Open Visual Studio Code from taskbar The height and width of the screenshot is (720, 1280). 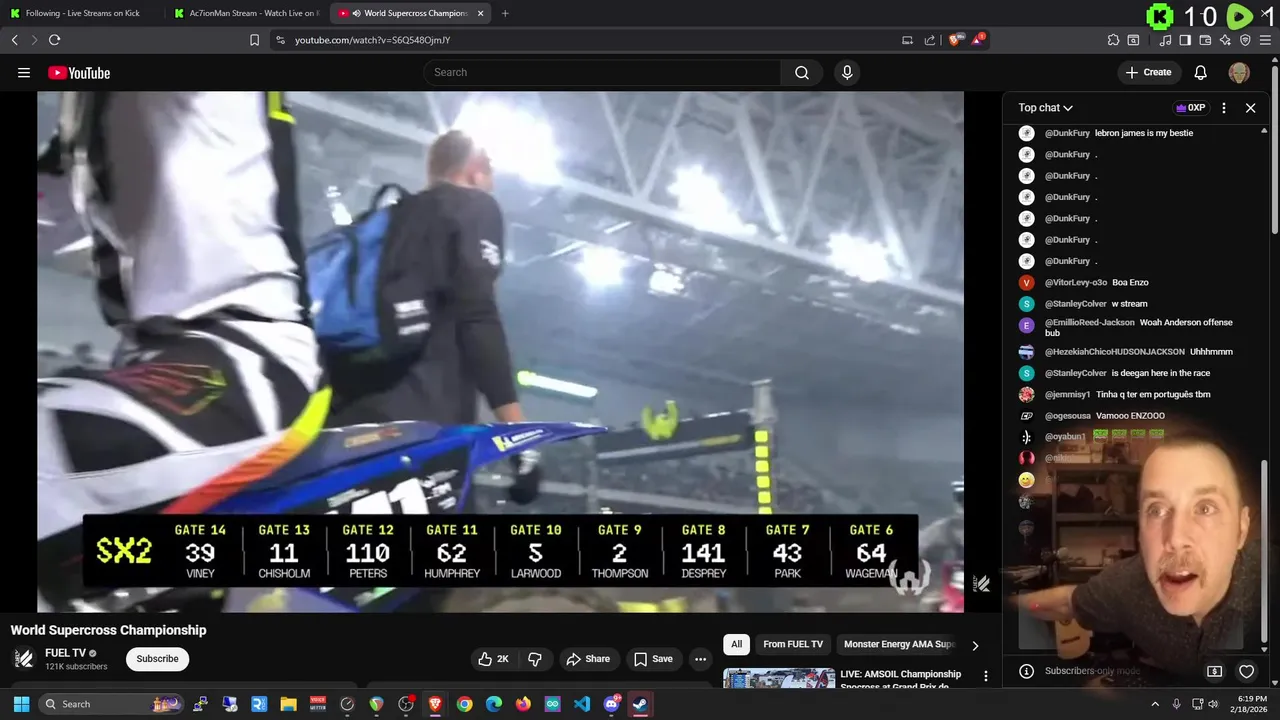pos(582,704)
